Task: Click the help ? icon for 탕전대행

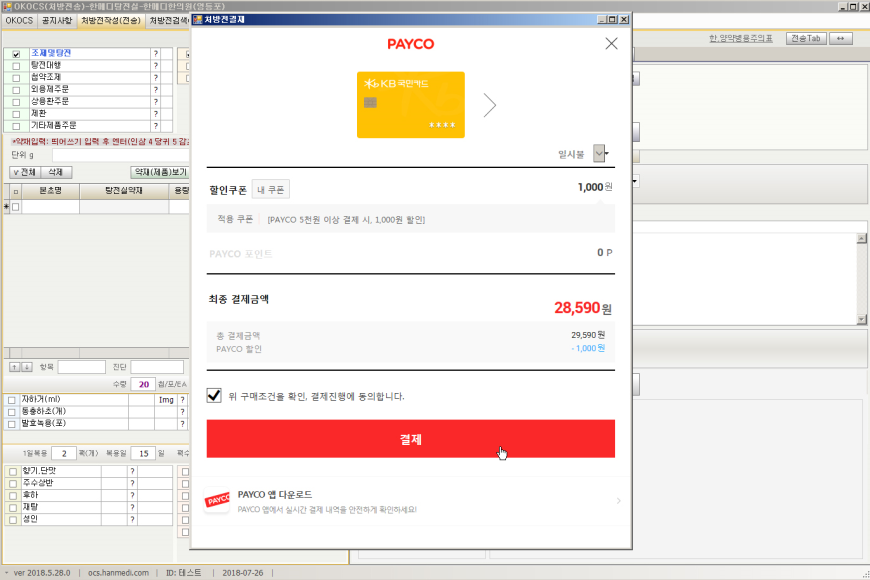Action: point(156,66)
